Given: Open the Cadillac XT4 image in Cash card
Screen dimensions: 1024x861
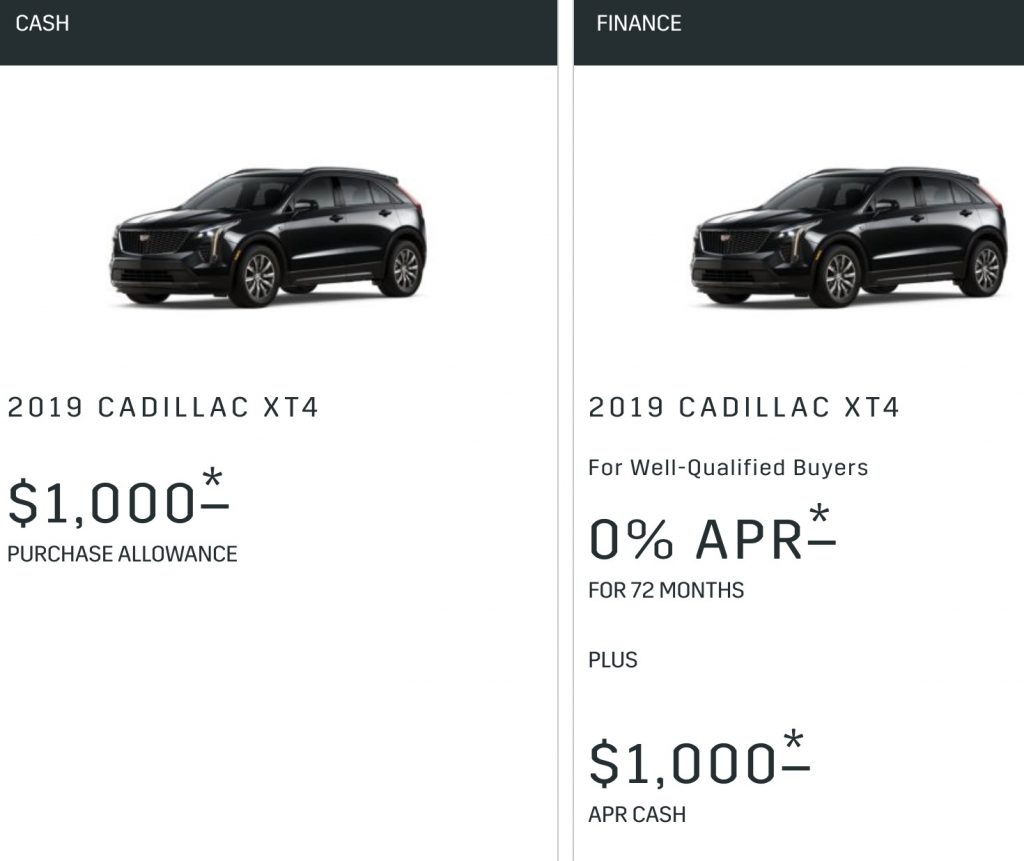Looking at the screenshot, I should (268, 236).
